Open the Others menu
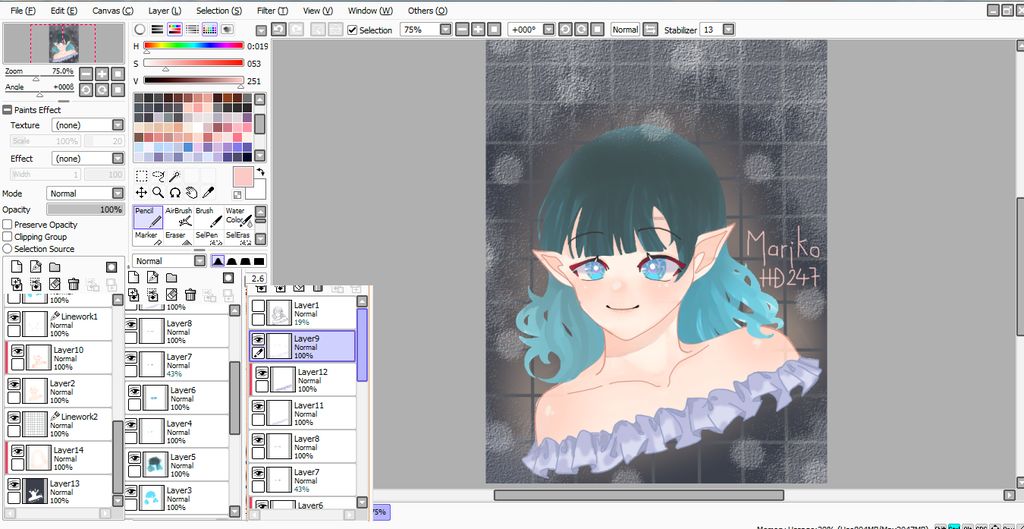 tap(428, 10)
